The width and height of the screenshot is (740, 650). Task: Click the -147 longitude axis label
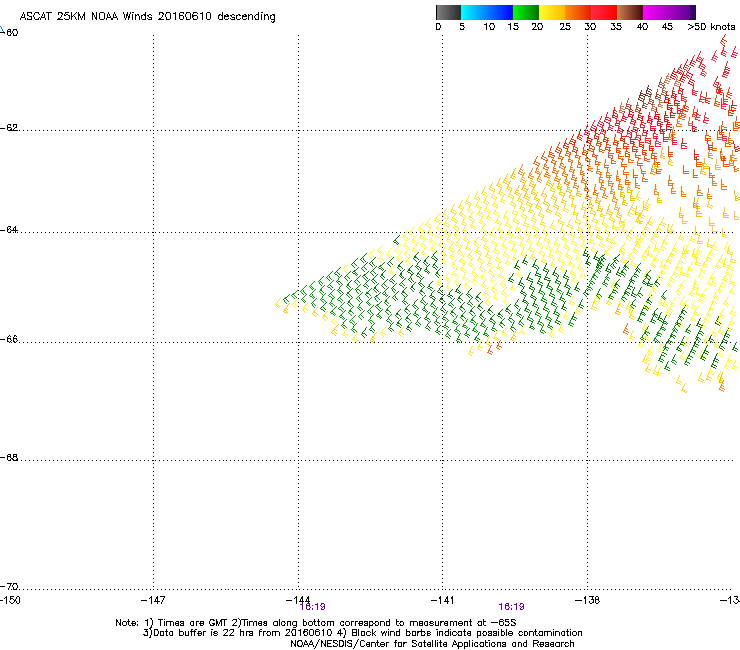(x=153, y=600)
